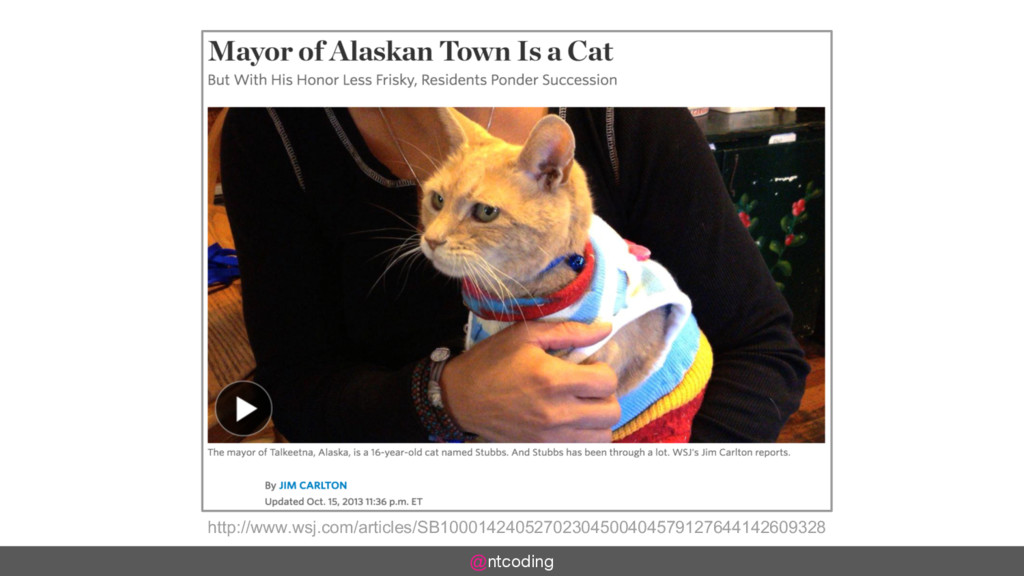The height and width of the screenshot is (576, 1024).
Task: Open the wsj.com article URL below the frame
Action: pyautogui.click(x=517, y=527)
